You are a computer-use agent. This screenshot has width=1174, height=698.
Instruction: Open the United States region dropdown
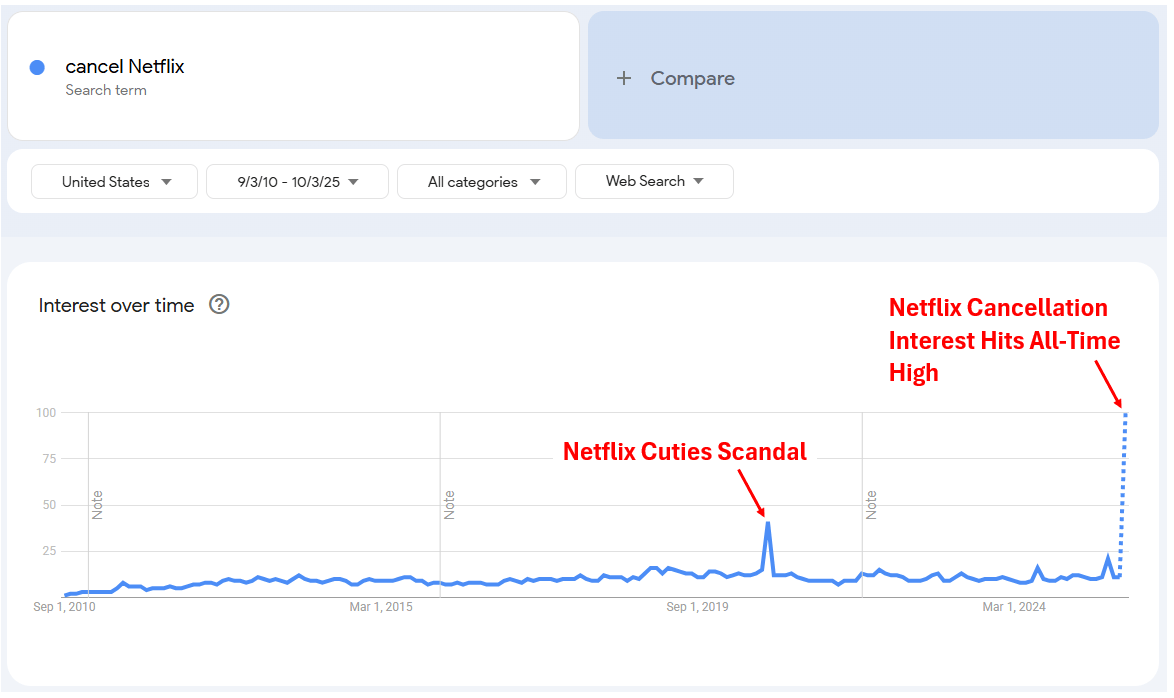click(115, 182)
